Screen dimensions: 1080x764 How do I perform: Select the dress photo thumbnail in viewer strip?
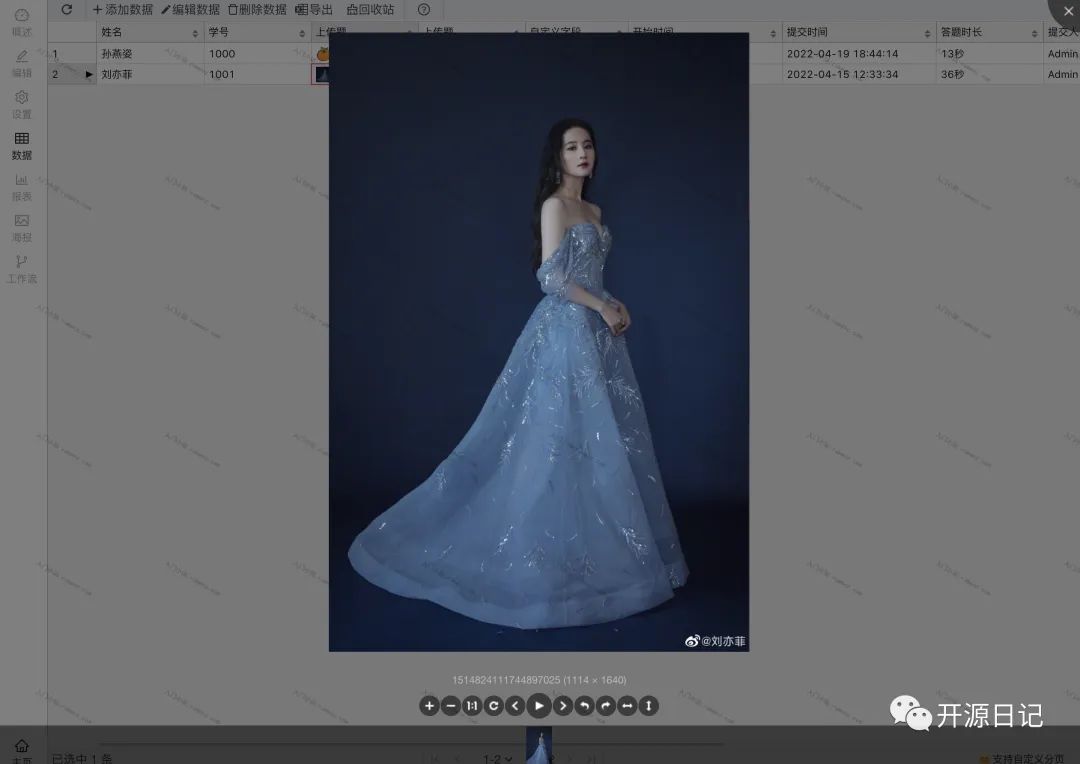[539, 745]
